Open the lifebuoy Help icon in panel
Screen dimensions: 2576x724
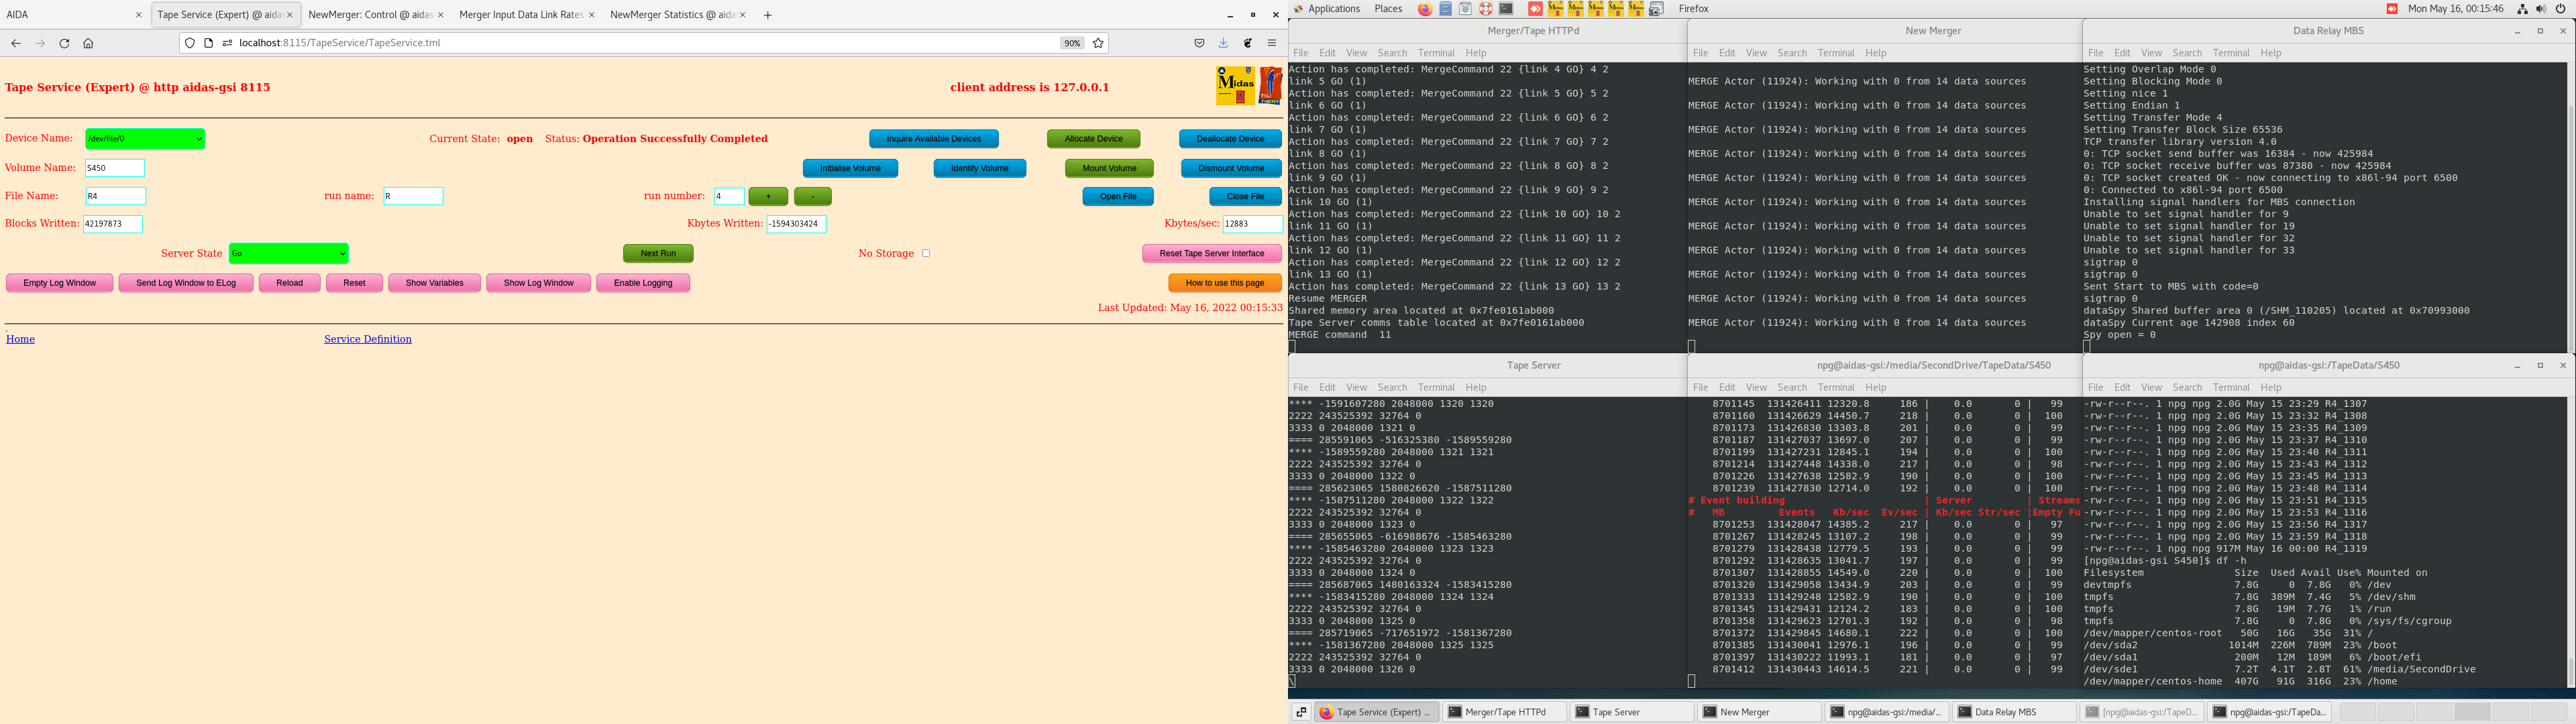click(1485, 9)
